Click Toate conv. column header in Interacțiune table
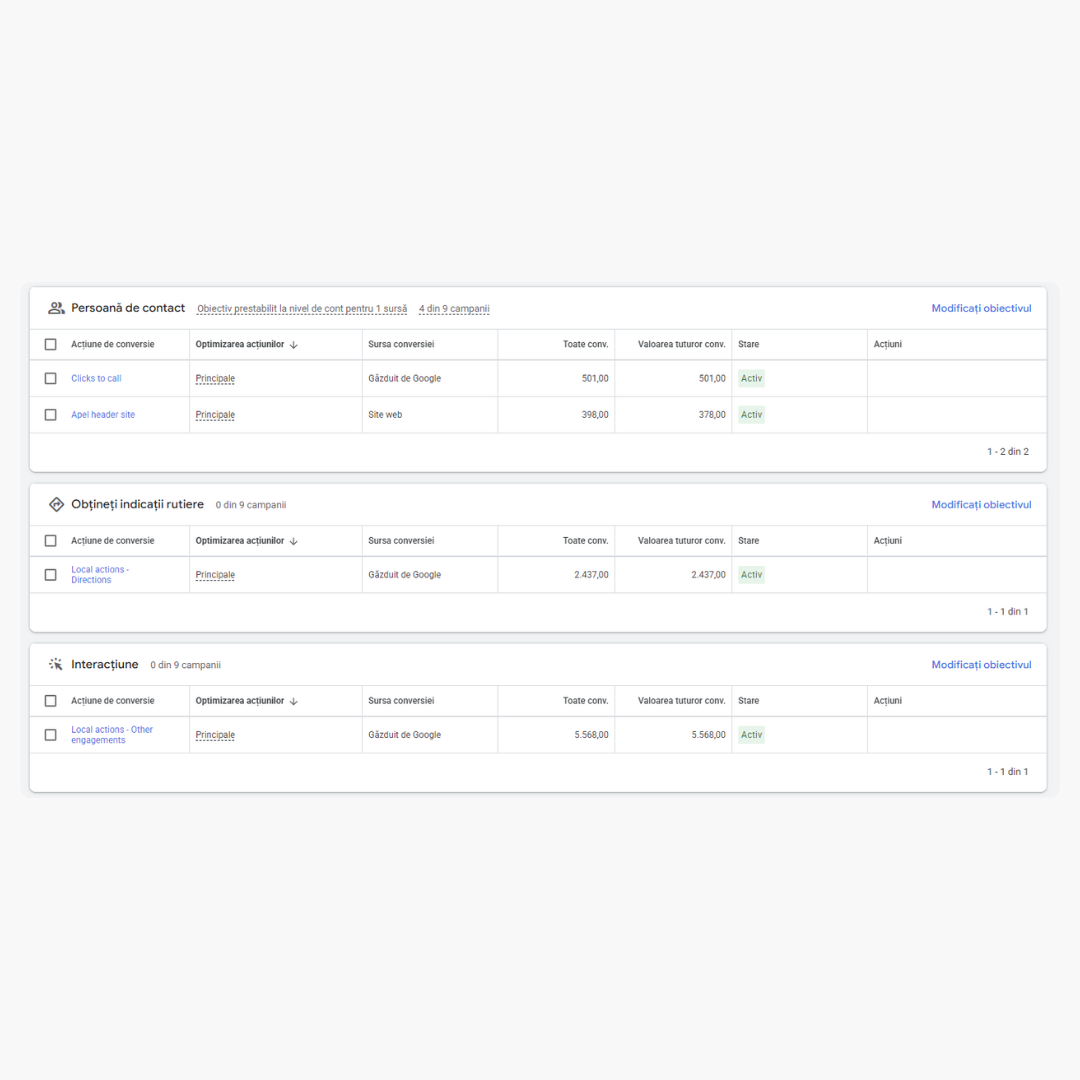Screen dimensions: 1080x1080 click(585, 701)
